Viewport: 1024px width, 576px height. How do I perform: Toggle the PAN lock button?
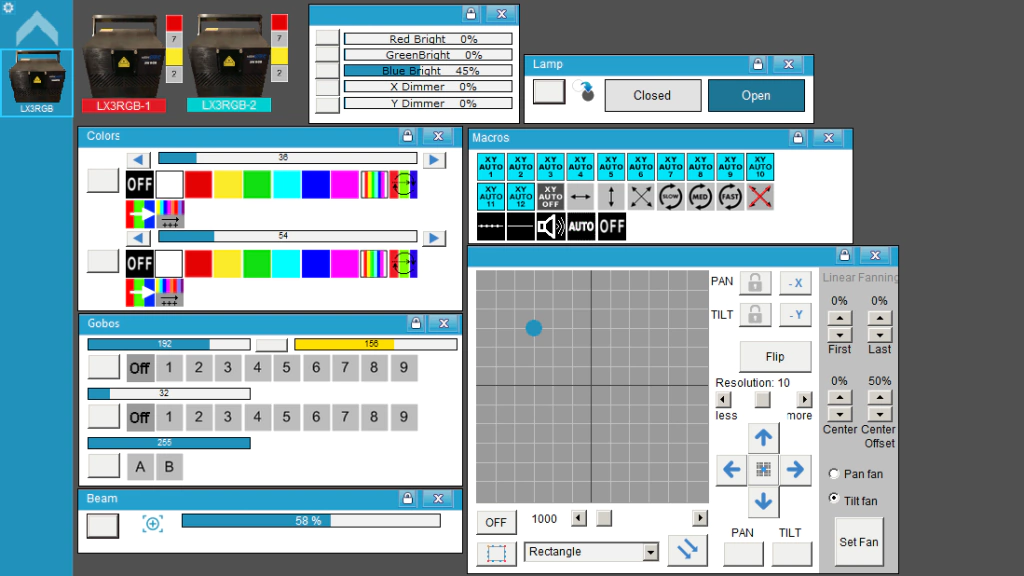coord(755,283)
